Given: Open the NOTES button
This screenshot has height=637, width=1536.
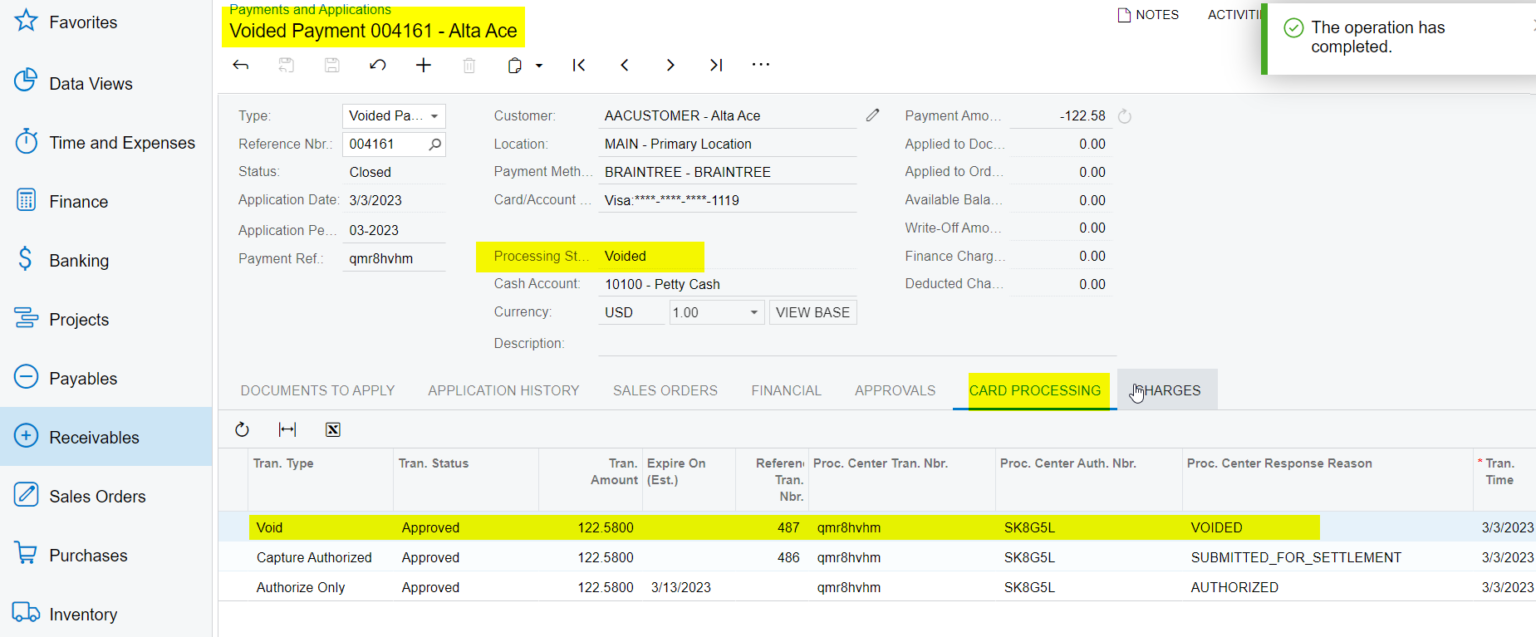Looking at the screenshot, I should (x=1148, y=15).
